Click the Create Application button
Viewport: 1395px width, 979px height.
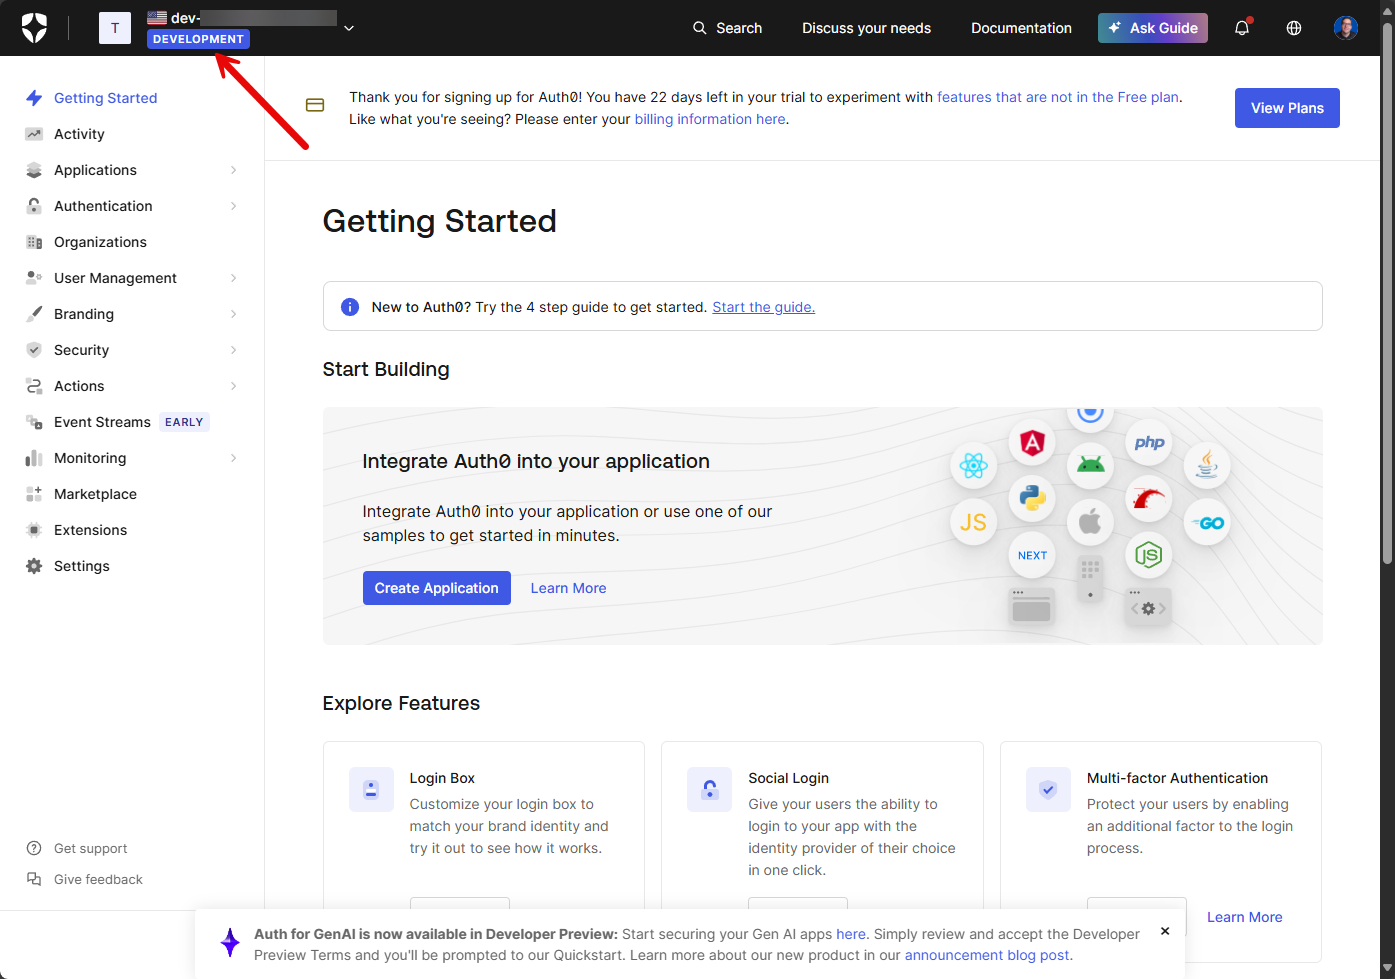436,588
